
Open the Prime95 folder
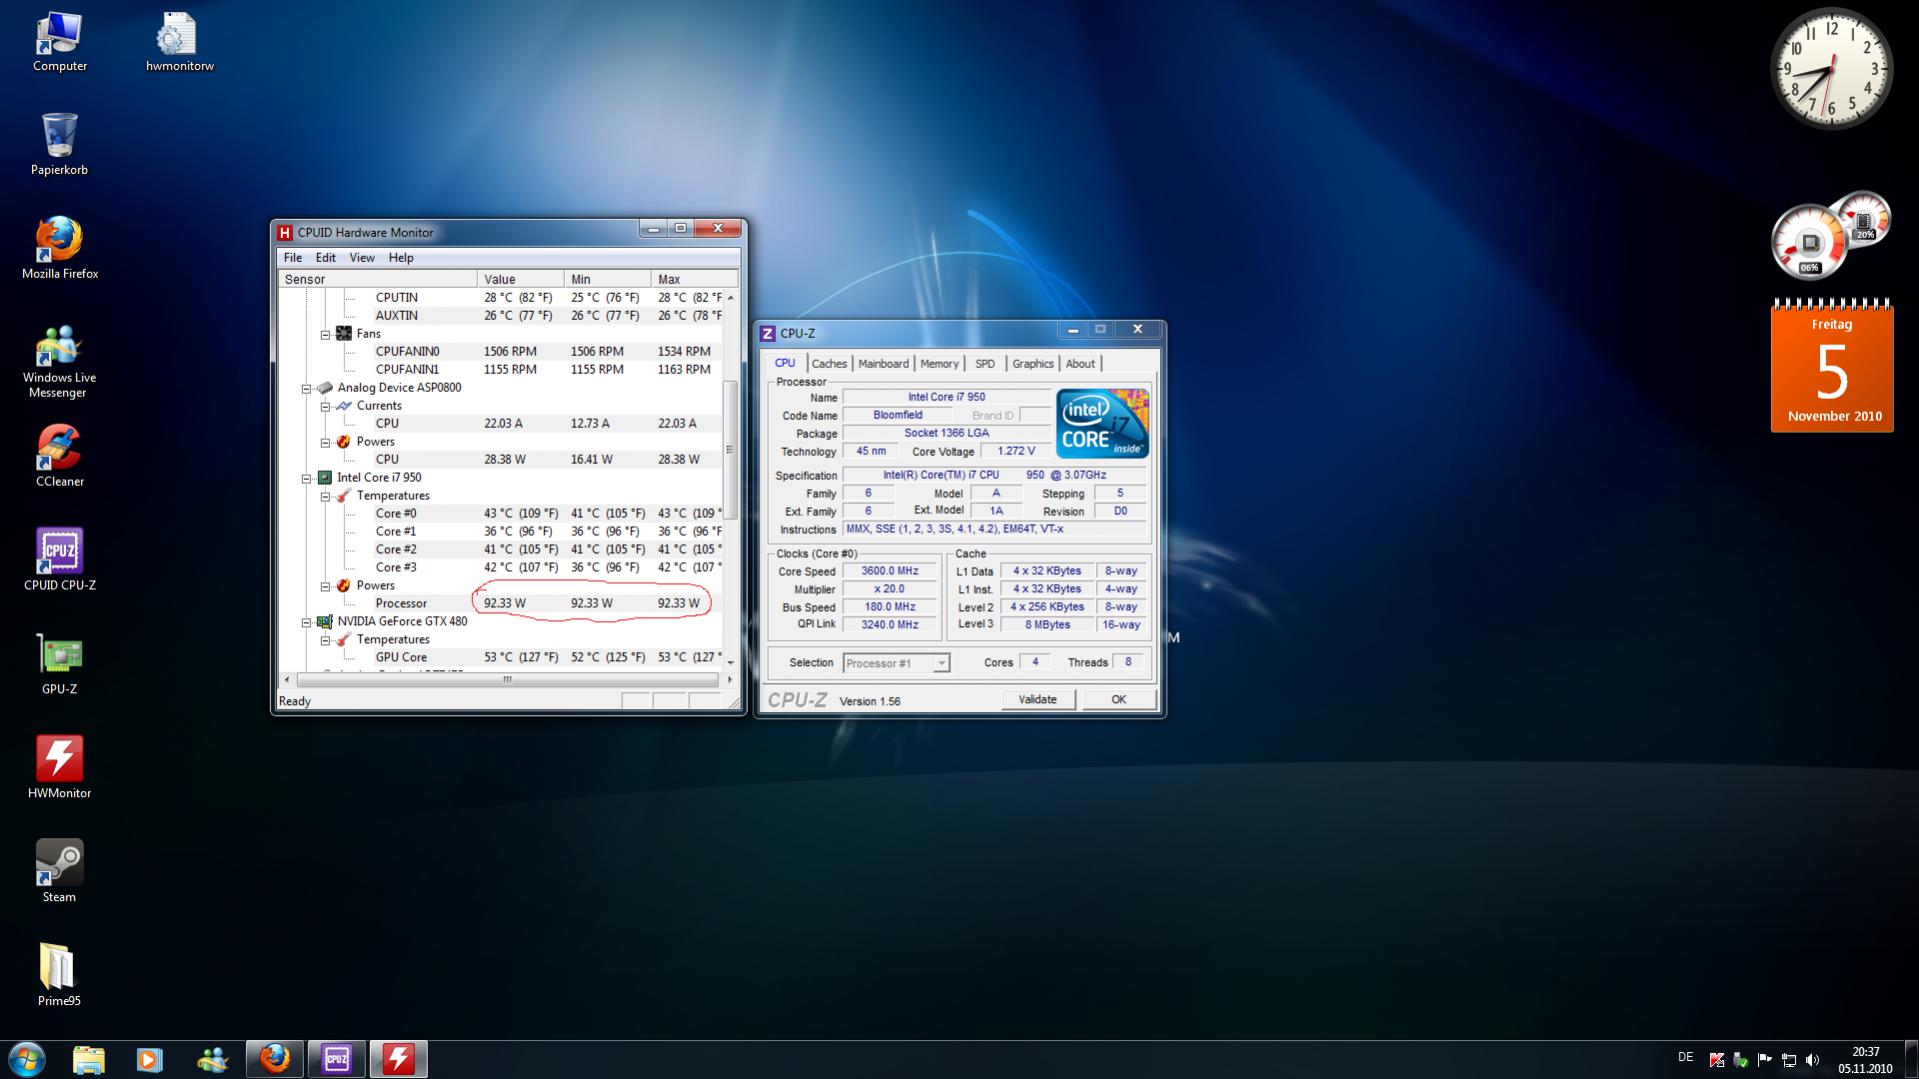[x=59, y=976]
